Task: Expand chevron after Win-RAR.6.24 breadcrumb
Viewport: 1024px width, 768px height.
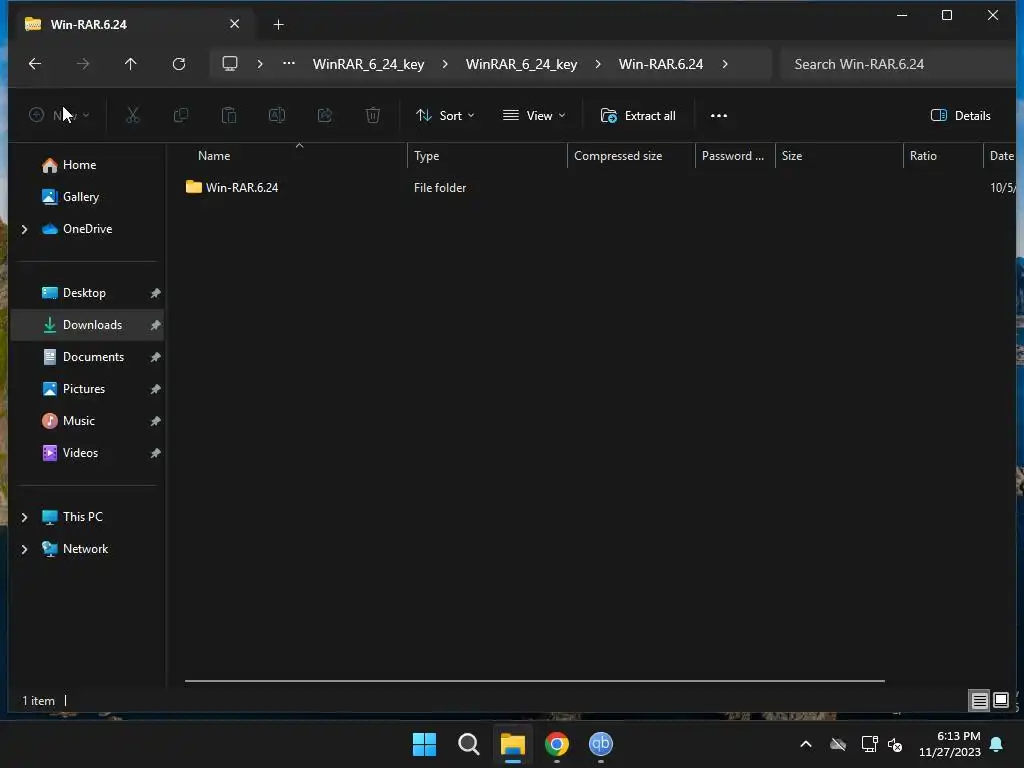Action: click(x=725, y=64)
